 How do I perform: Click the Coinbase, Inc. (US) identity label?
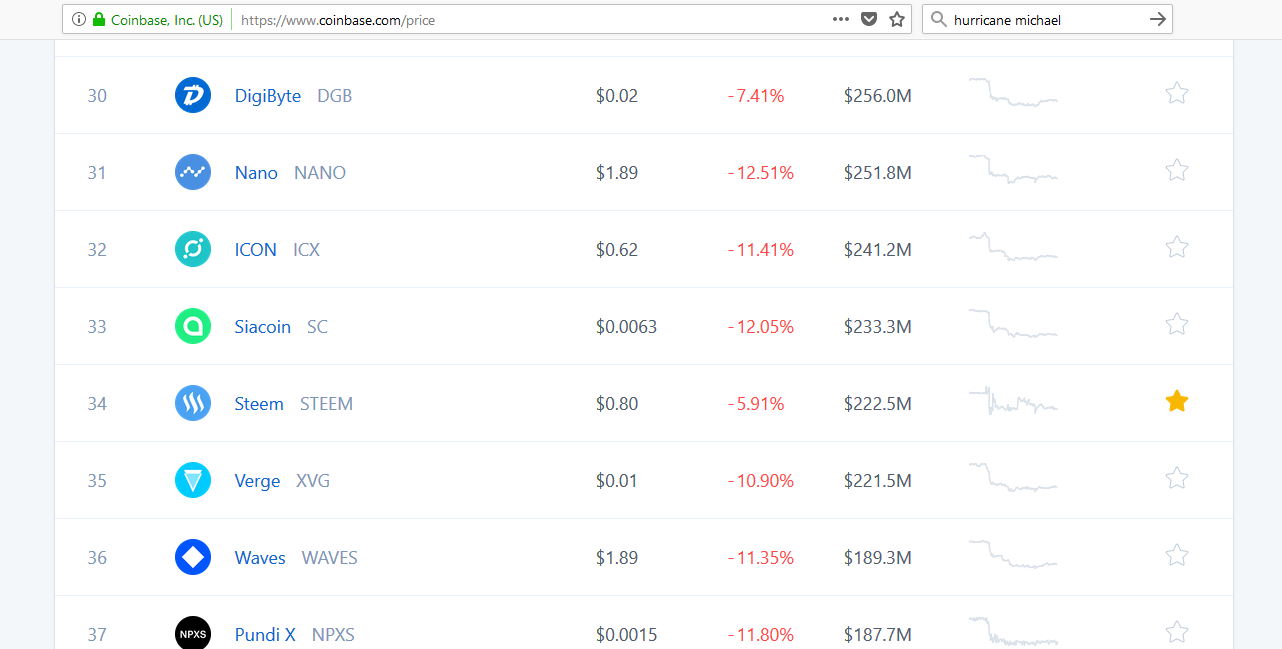pyautogui.click(x=167, y=20)
